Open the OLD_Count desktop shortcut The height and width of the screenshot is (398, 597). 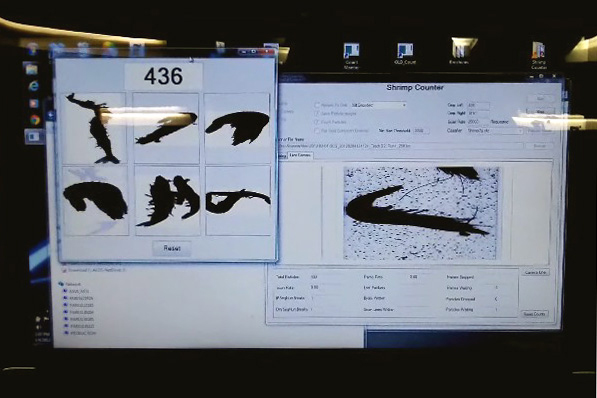pos(404,53)
